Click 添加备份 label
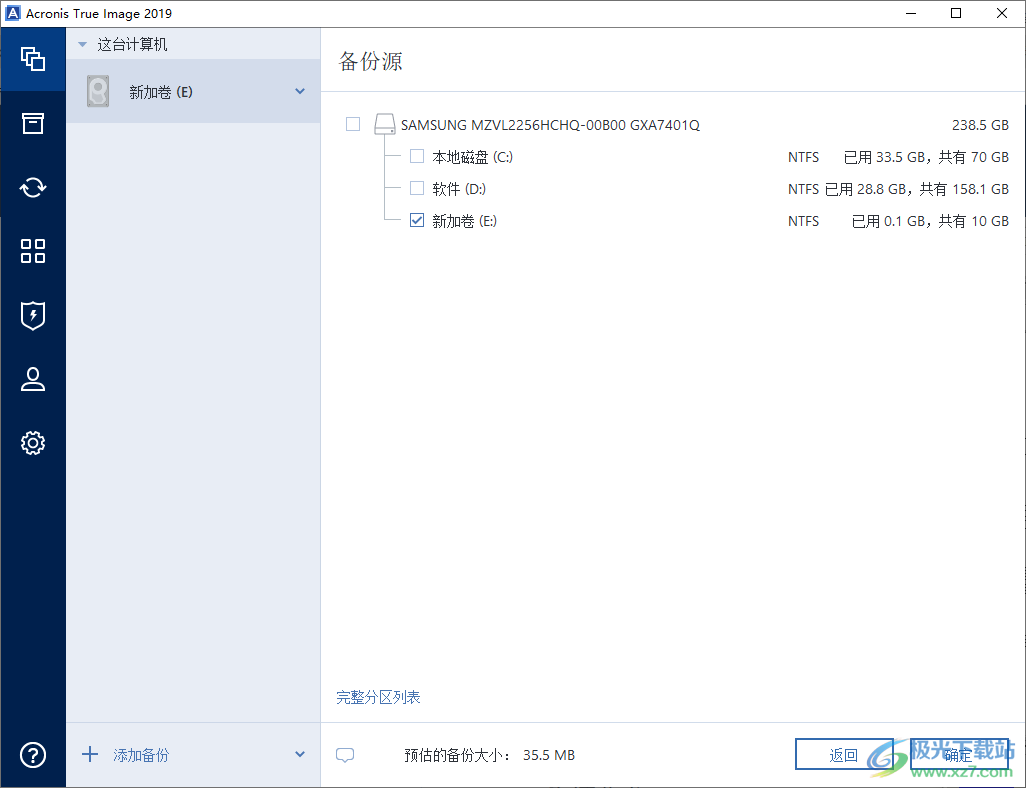 (141, 755)
